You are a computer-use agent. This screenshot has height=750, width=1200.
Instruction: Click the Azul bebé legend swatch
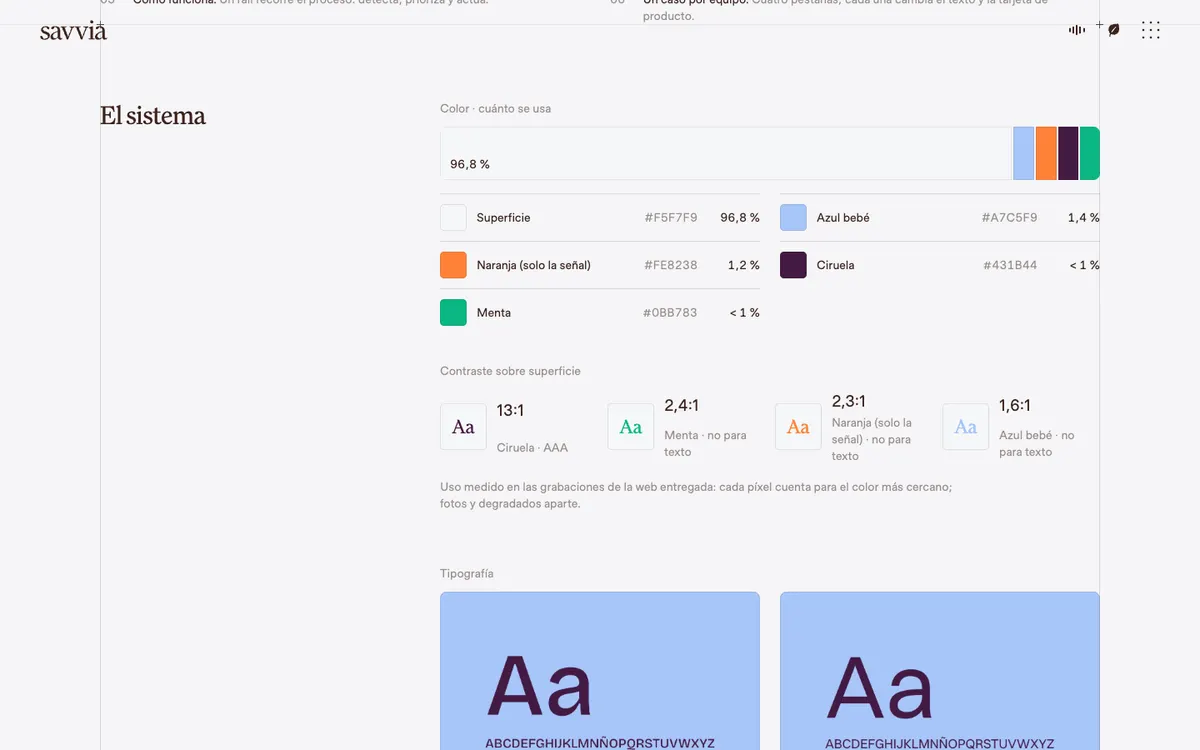click(x=793, y=218)
